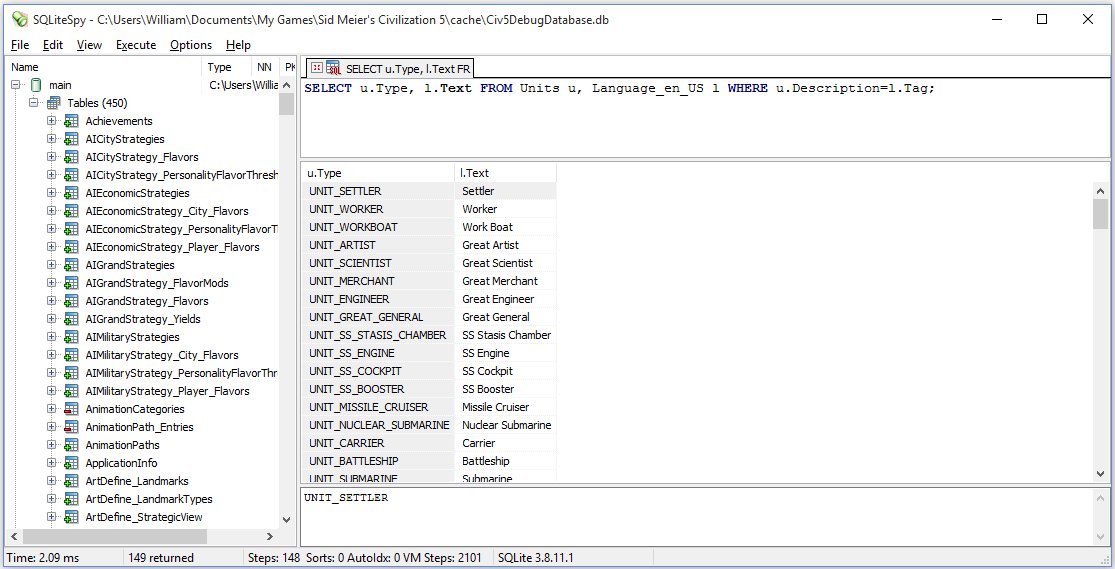Click the AIGrandStrategy_Yields table icon
This screenshot has width=1115, height=569.
click(x=71, y=319)
